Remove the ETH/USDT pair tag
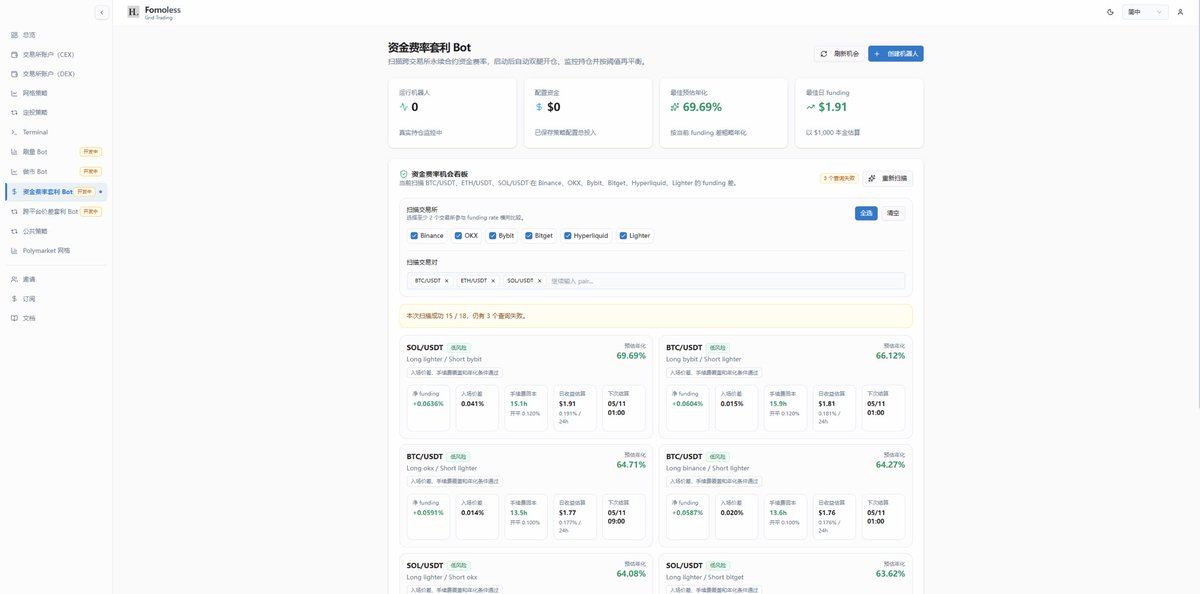Image resolution: width=1200 pixels, height=594 pixels. point(493,281)
